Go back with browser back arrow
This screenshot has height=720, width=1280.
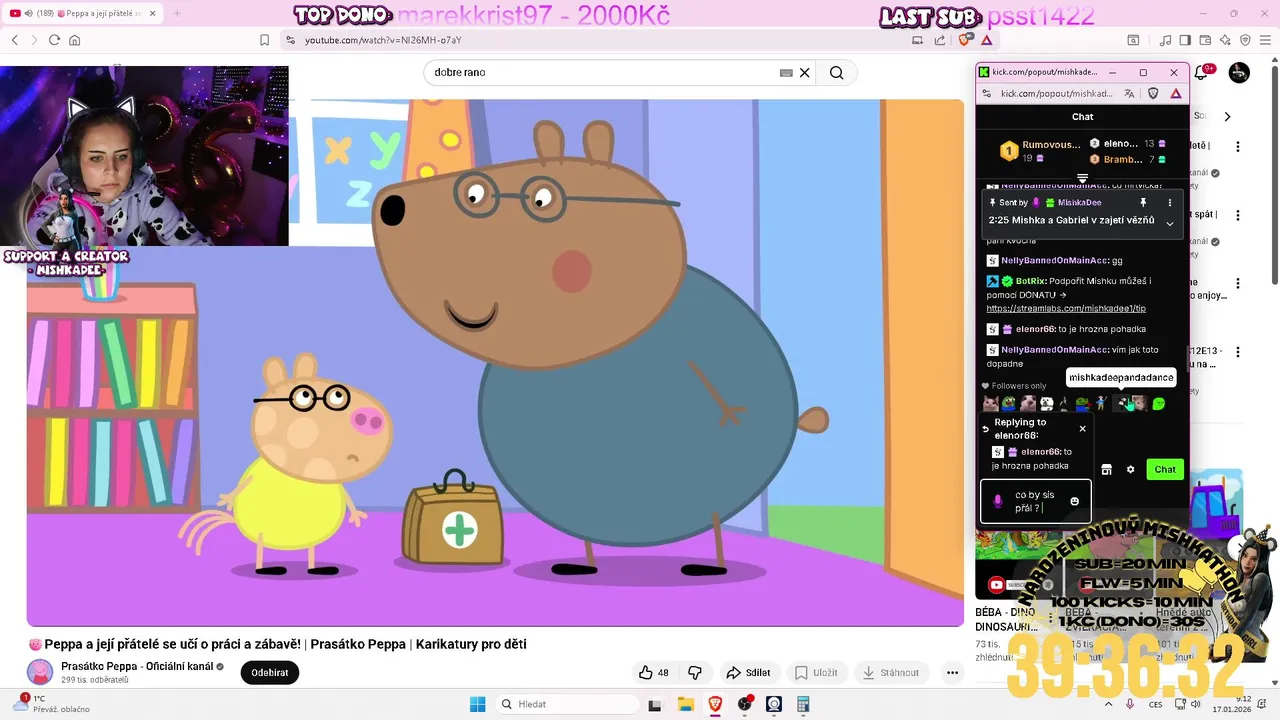click(x=15, y=40)
